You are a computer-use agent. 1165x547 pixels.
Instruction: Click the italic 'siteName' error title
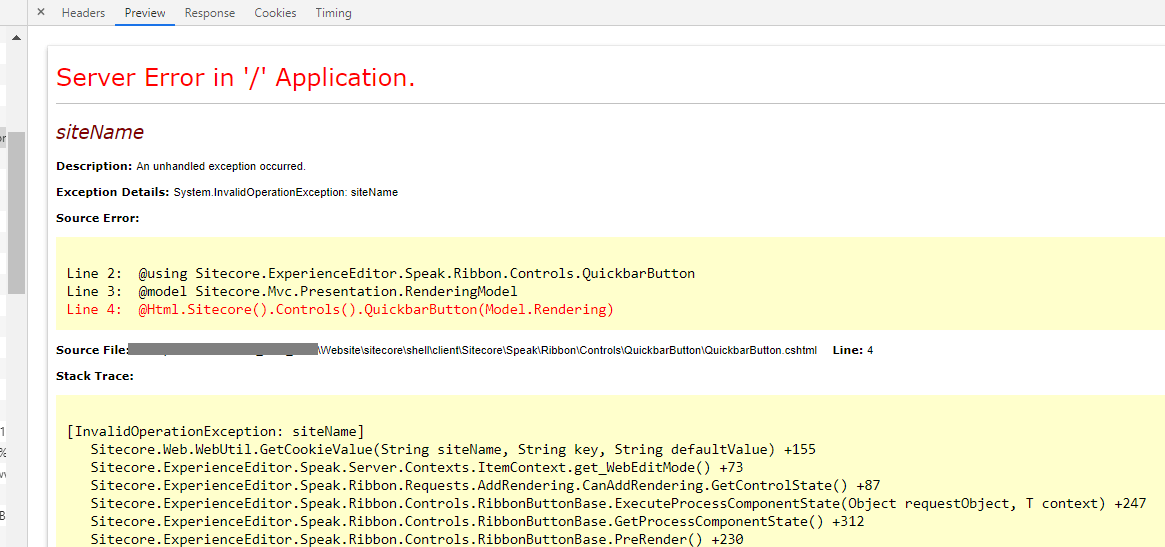point(100,132)
